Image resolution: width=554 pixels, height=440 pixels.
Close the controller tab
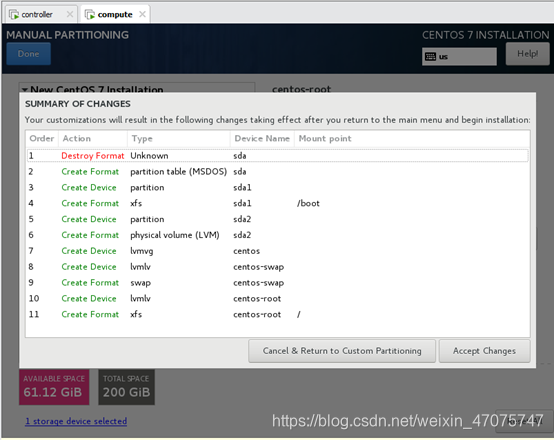pyautogui.click(x=70, y=14)
